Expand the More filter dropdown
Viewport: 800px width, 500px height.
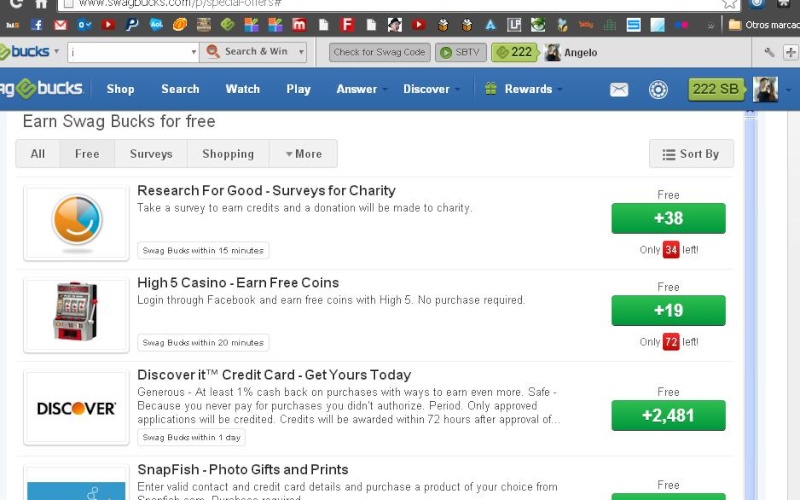(304, 154)
